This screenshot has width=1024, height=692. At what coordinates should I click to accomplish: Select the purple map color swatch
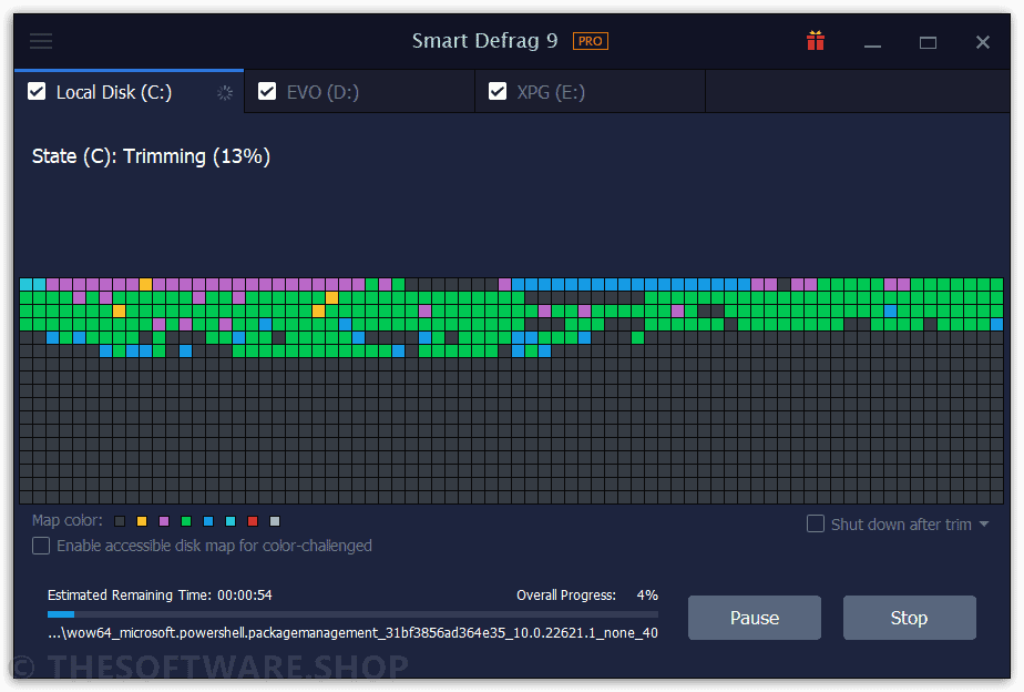[x=164, y=521]
